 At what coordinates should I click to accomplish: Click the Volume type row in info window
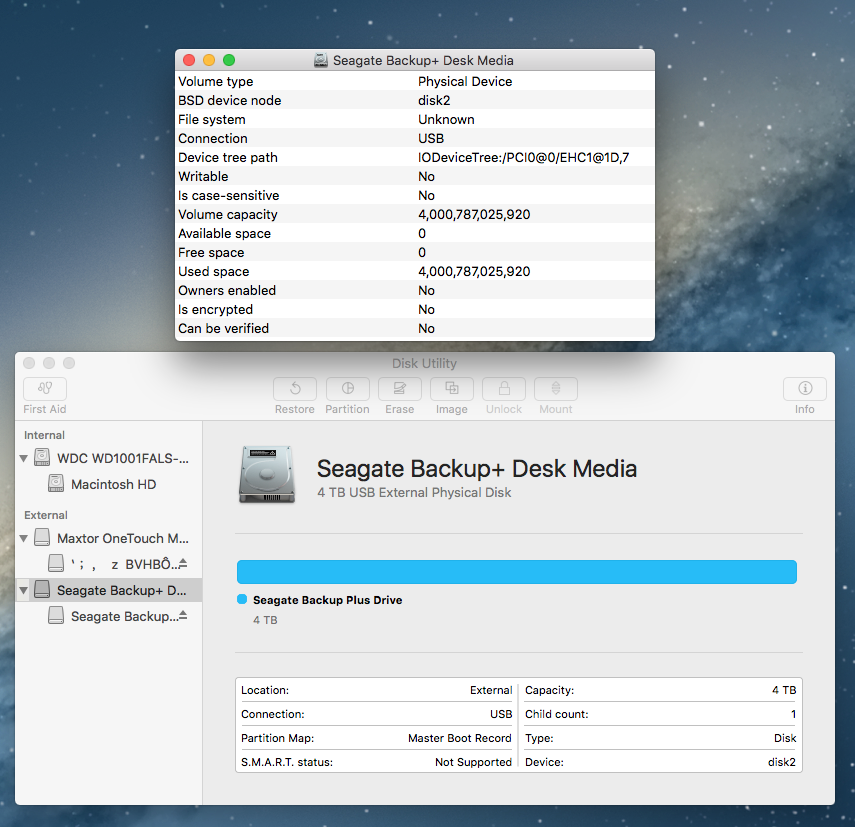(x=415, y=81)
